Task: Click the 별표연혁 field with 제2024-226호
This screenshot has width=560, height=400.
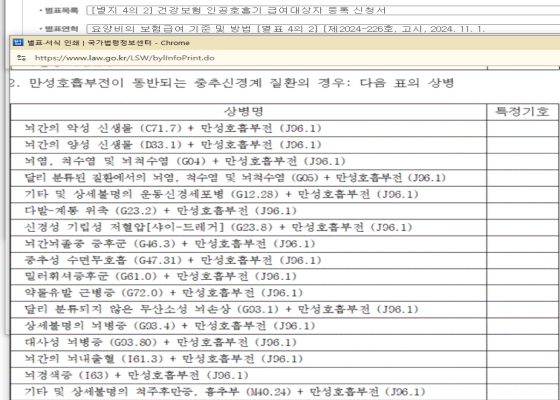Action: click(323, 29)
